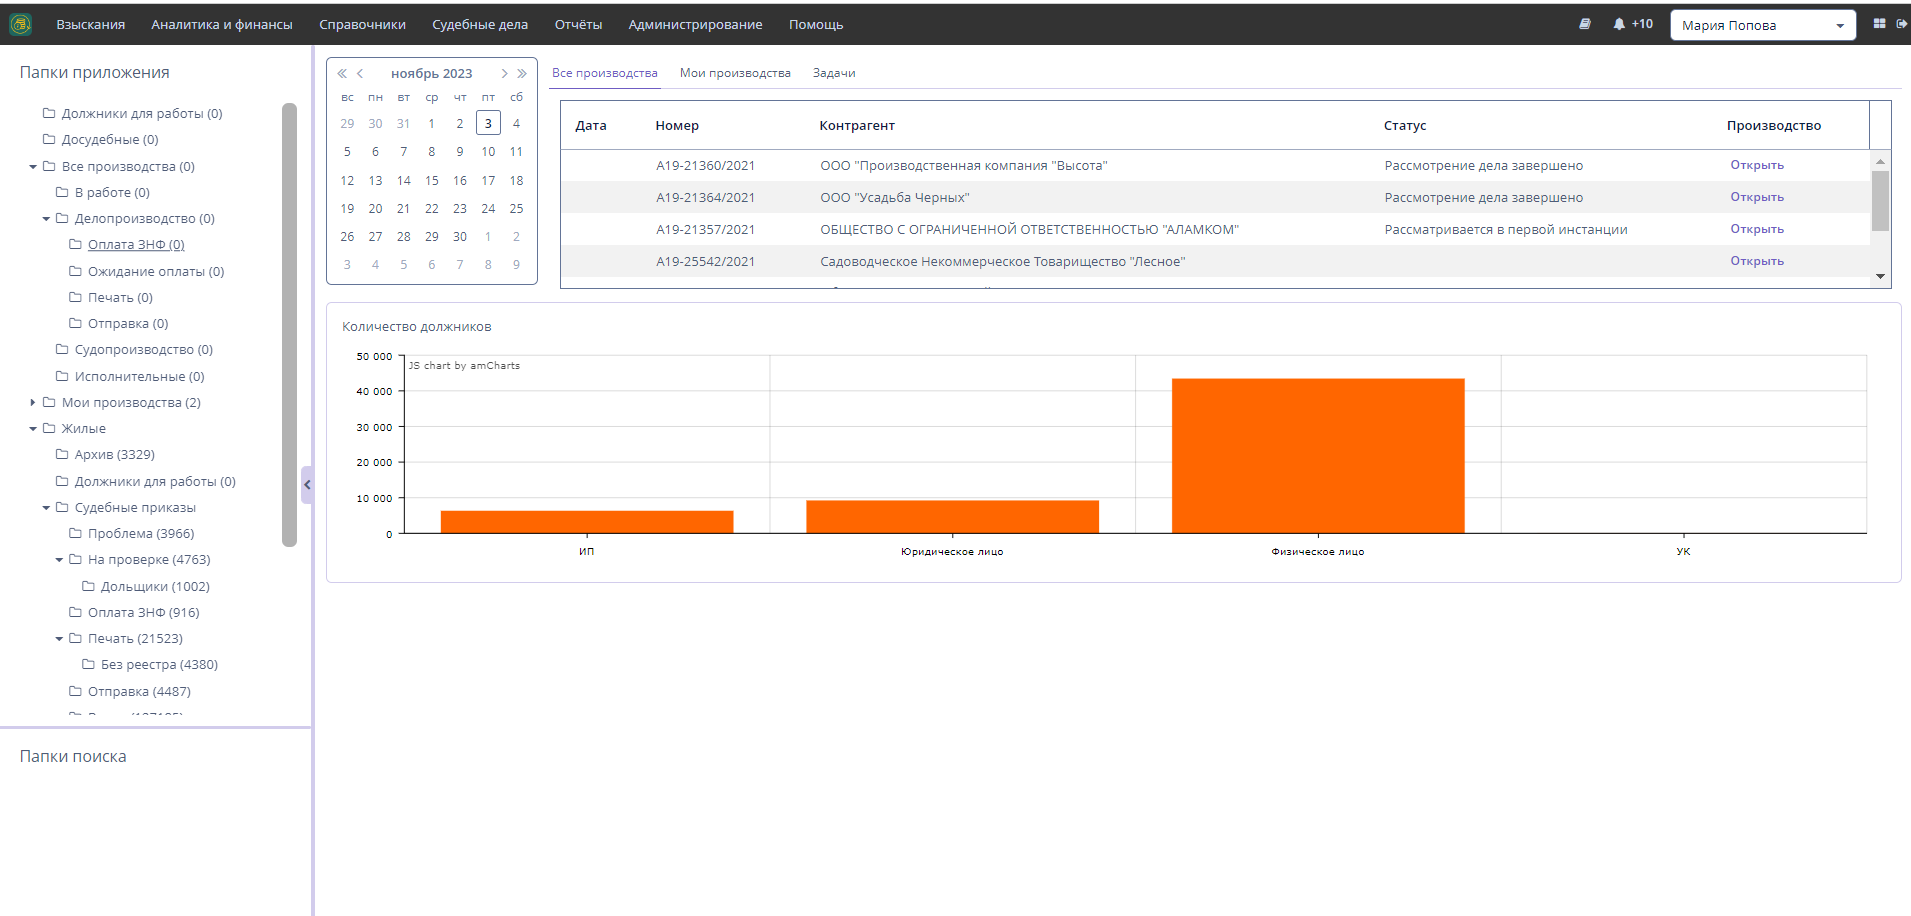1911x916 pixels.
Task: Click Открыть link for А19-21360/2021
Action: point(1756,165)
